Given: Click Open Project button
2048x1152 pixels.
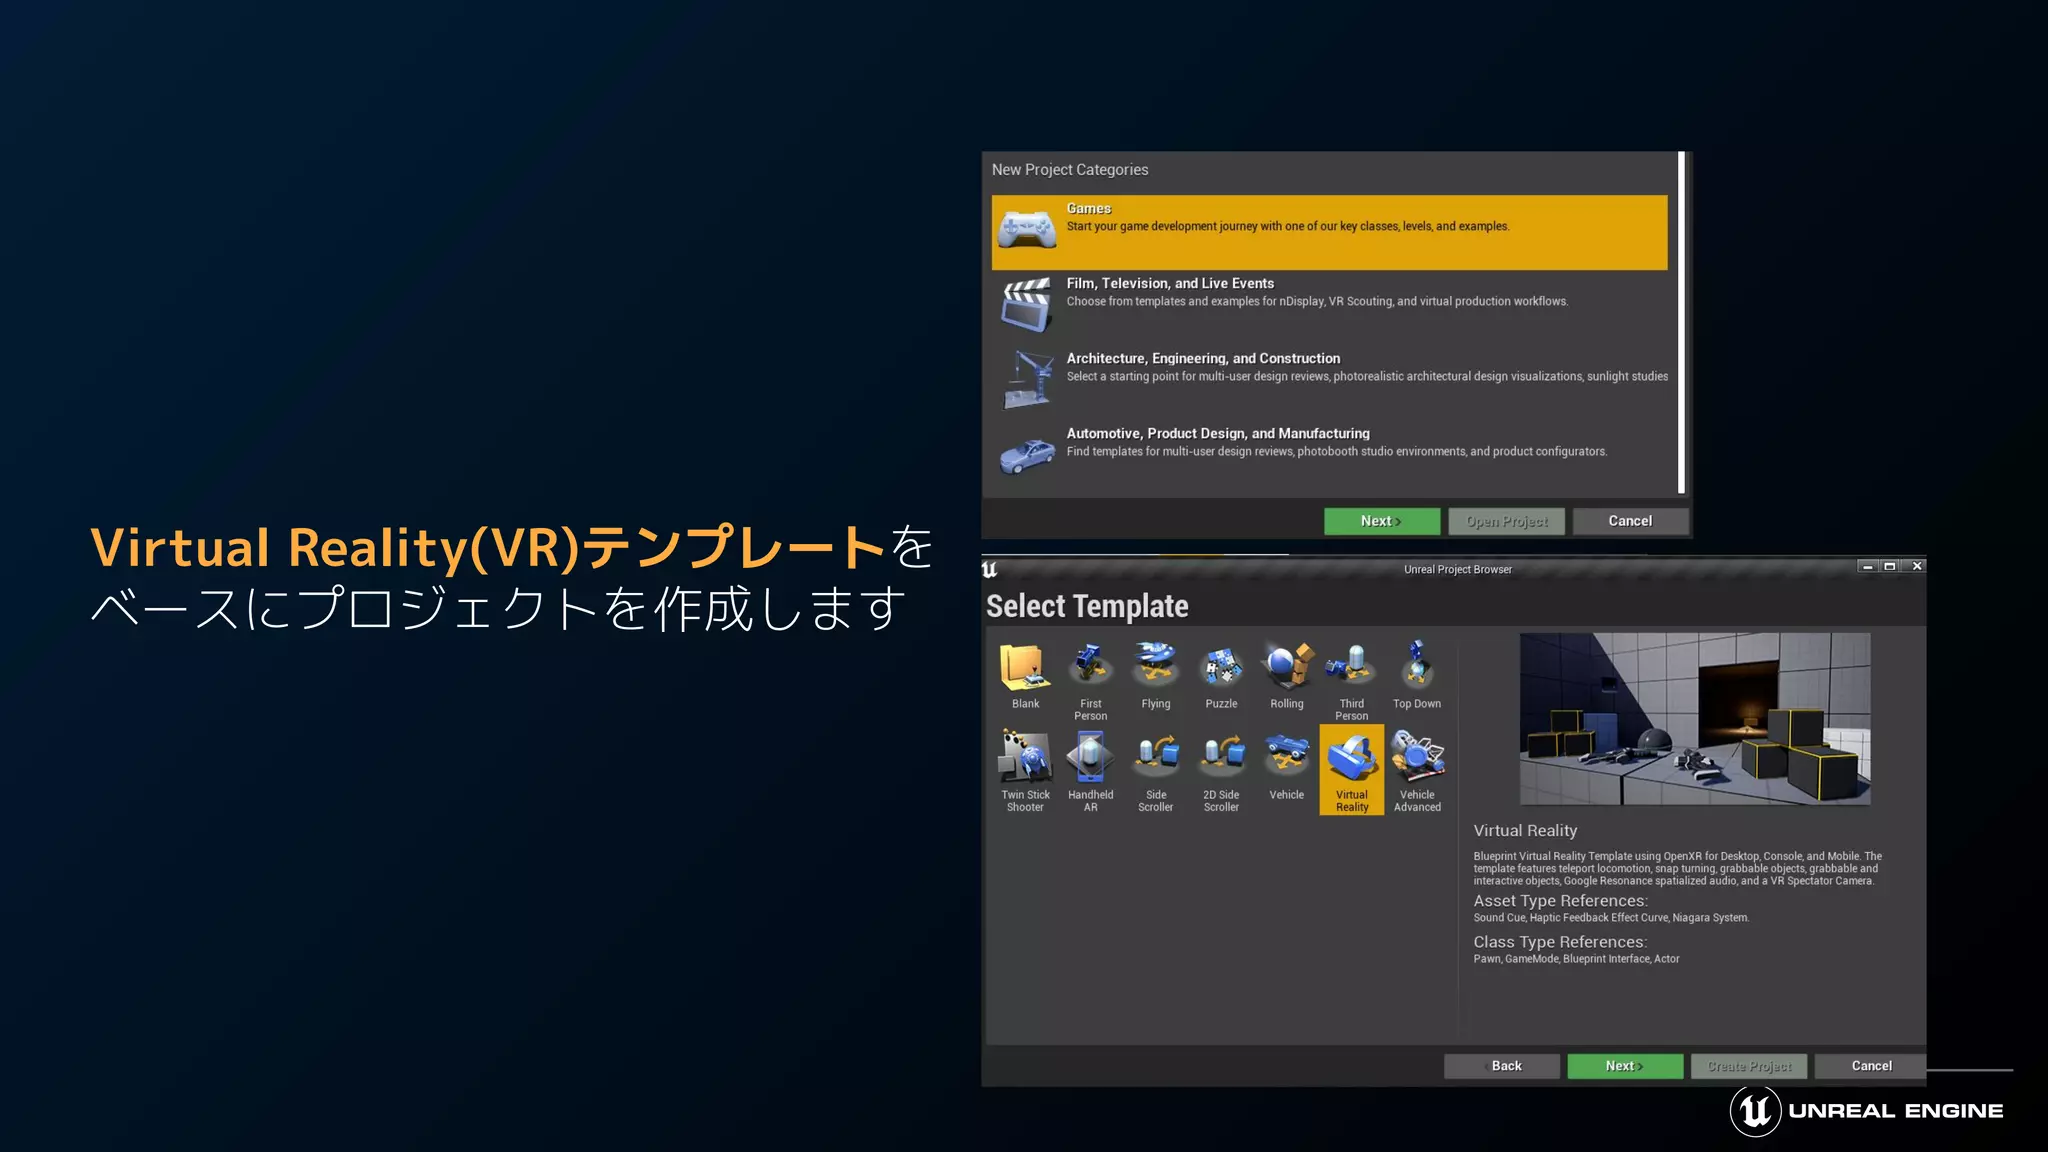Looking at the screenshot, I should pos(1507,521).
